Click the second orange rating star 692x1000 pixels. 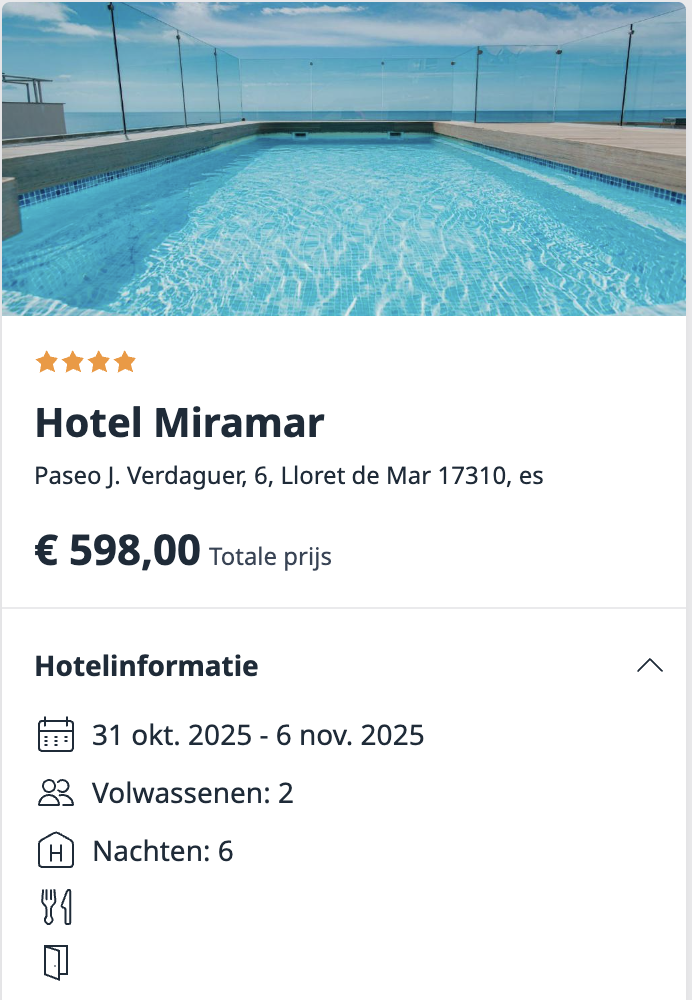73,362
